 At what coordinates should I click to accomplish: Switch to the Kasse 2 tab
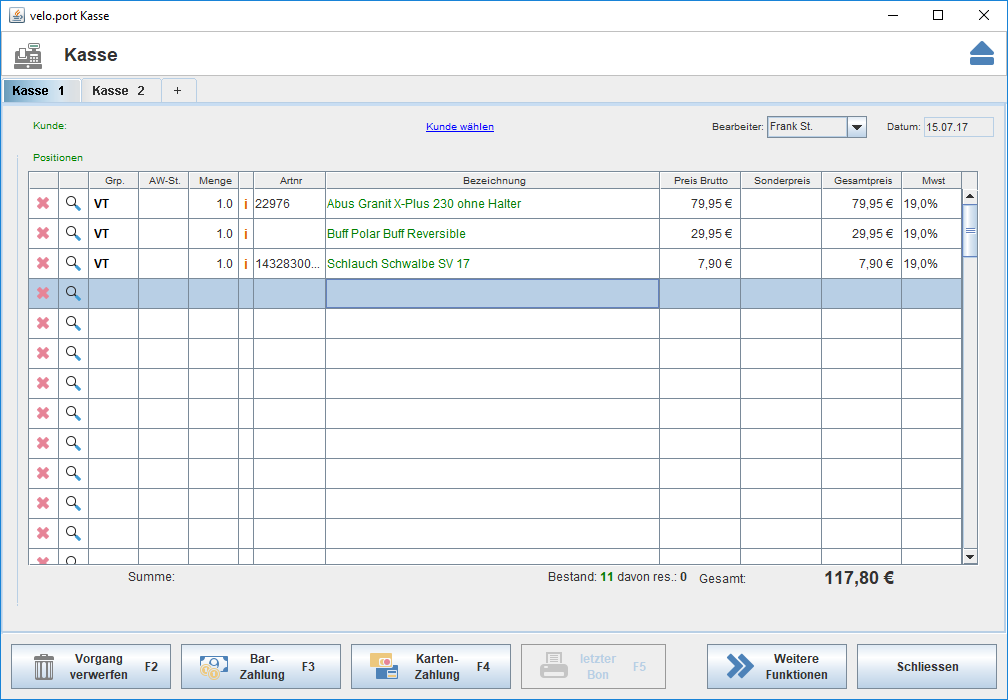[119, 90]
